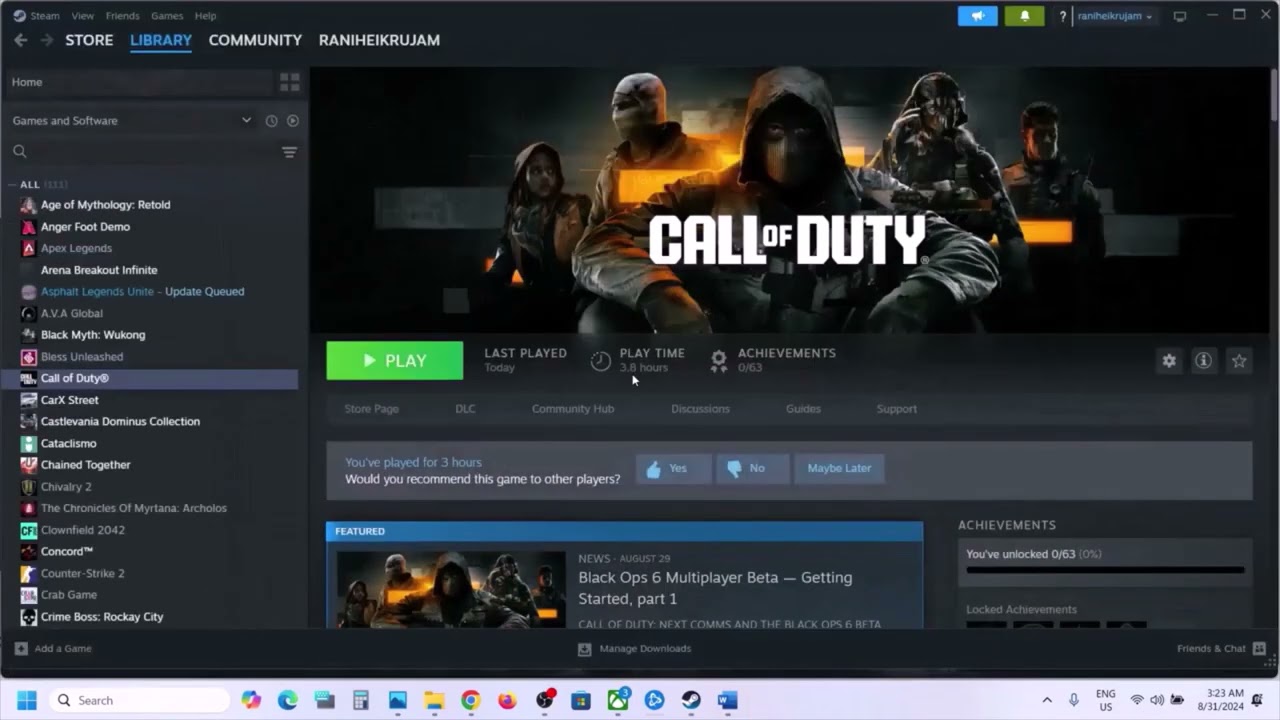This screenshot has width=1280, height=720.
Task: Click the Windows taskbar Search box
Action: (x=139, y=700)
